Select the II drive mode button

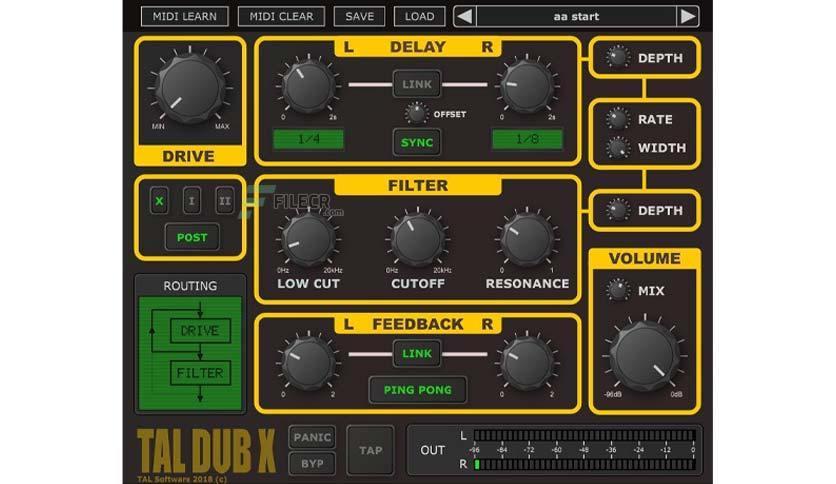click(x=224, y=200)
